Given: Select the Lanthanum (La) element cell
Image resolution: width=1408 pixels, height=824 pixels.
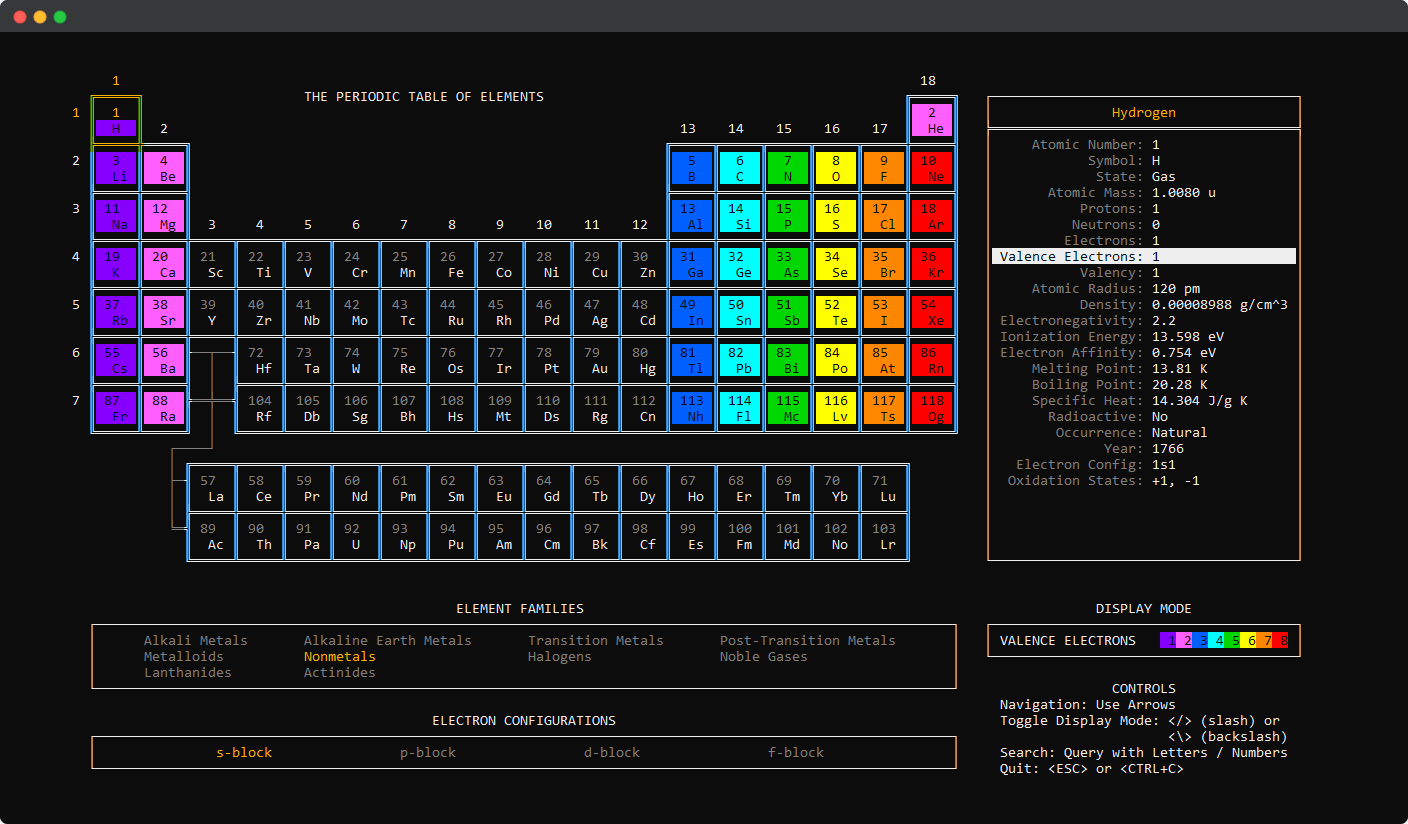Looking at the screenshot, I should pos(212,489).
